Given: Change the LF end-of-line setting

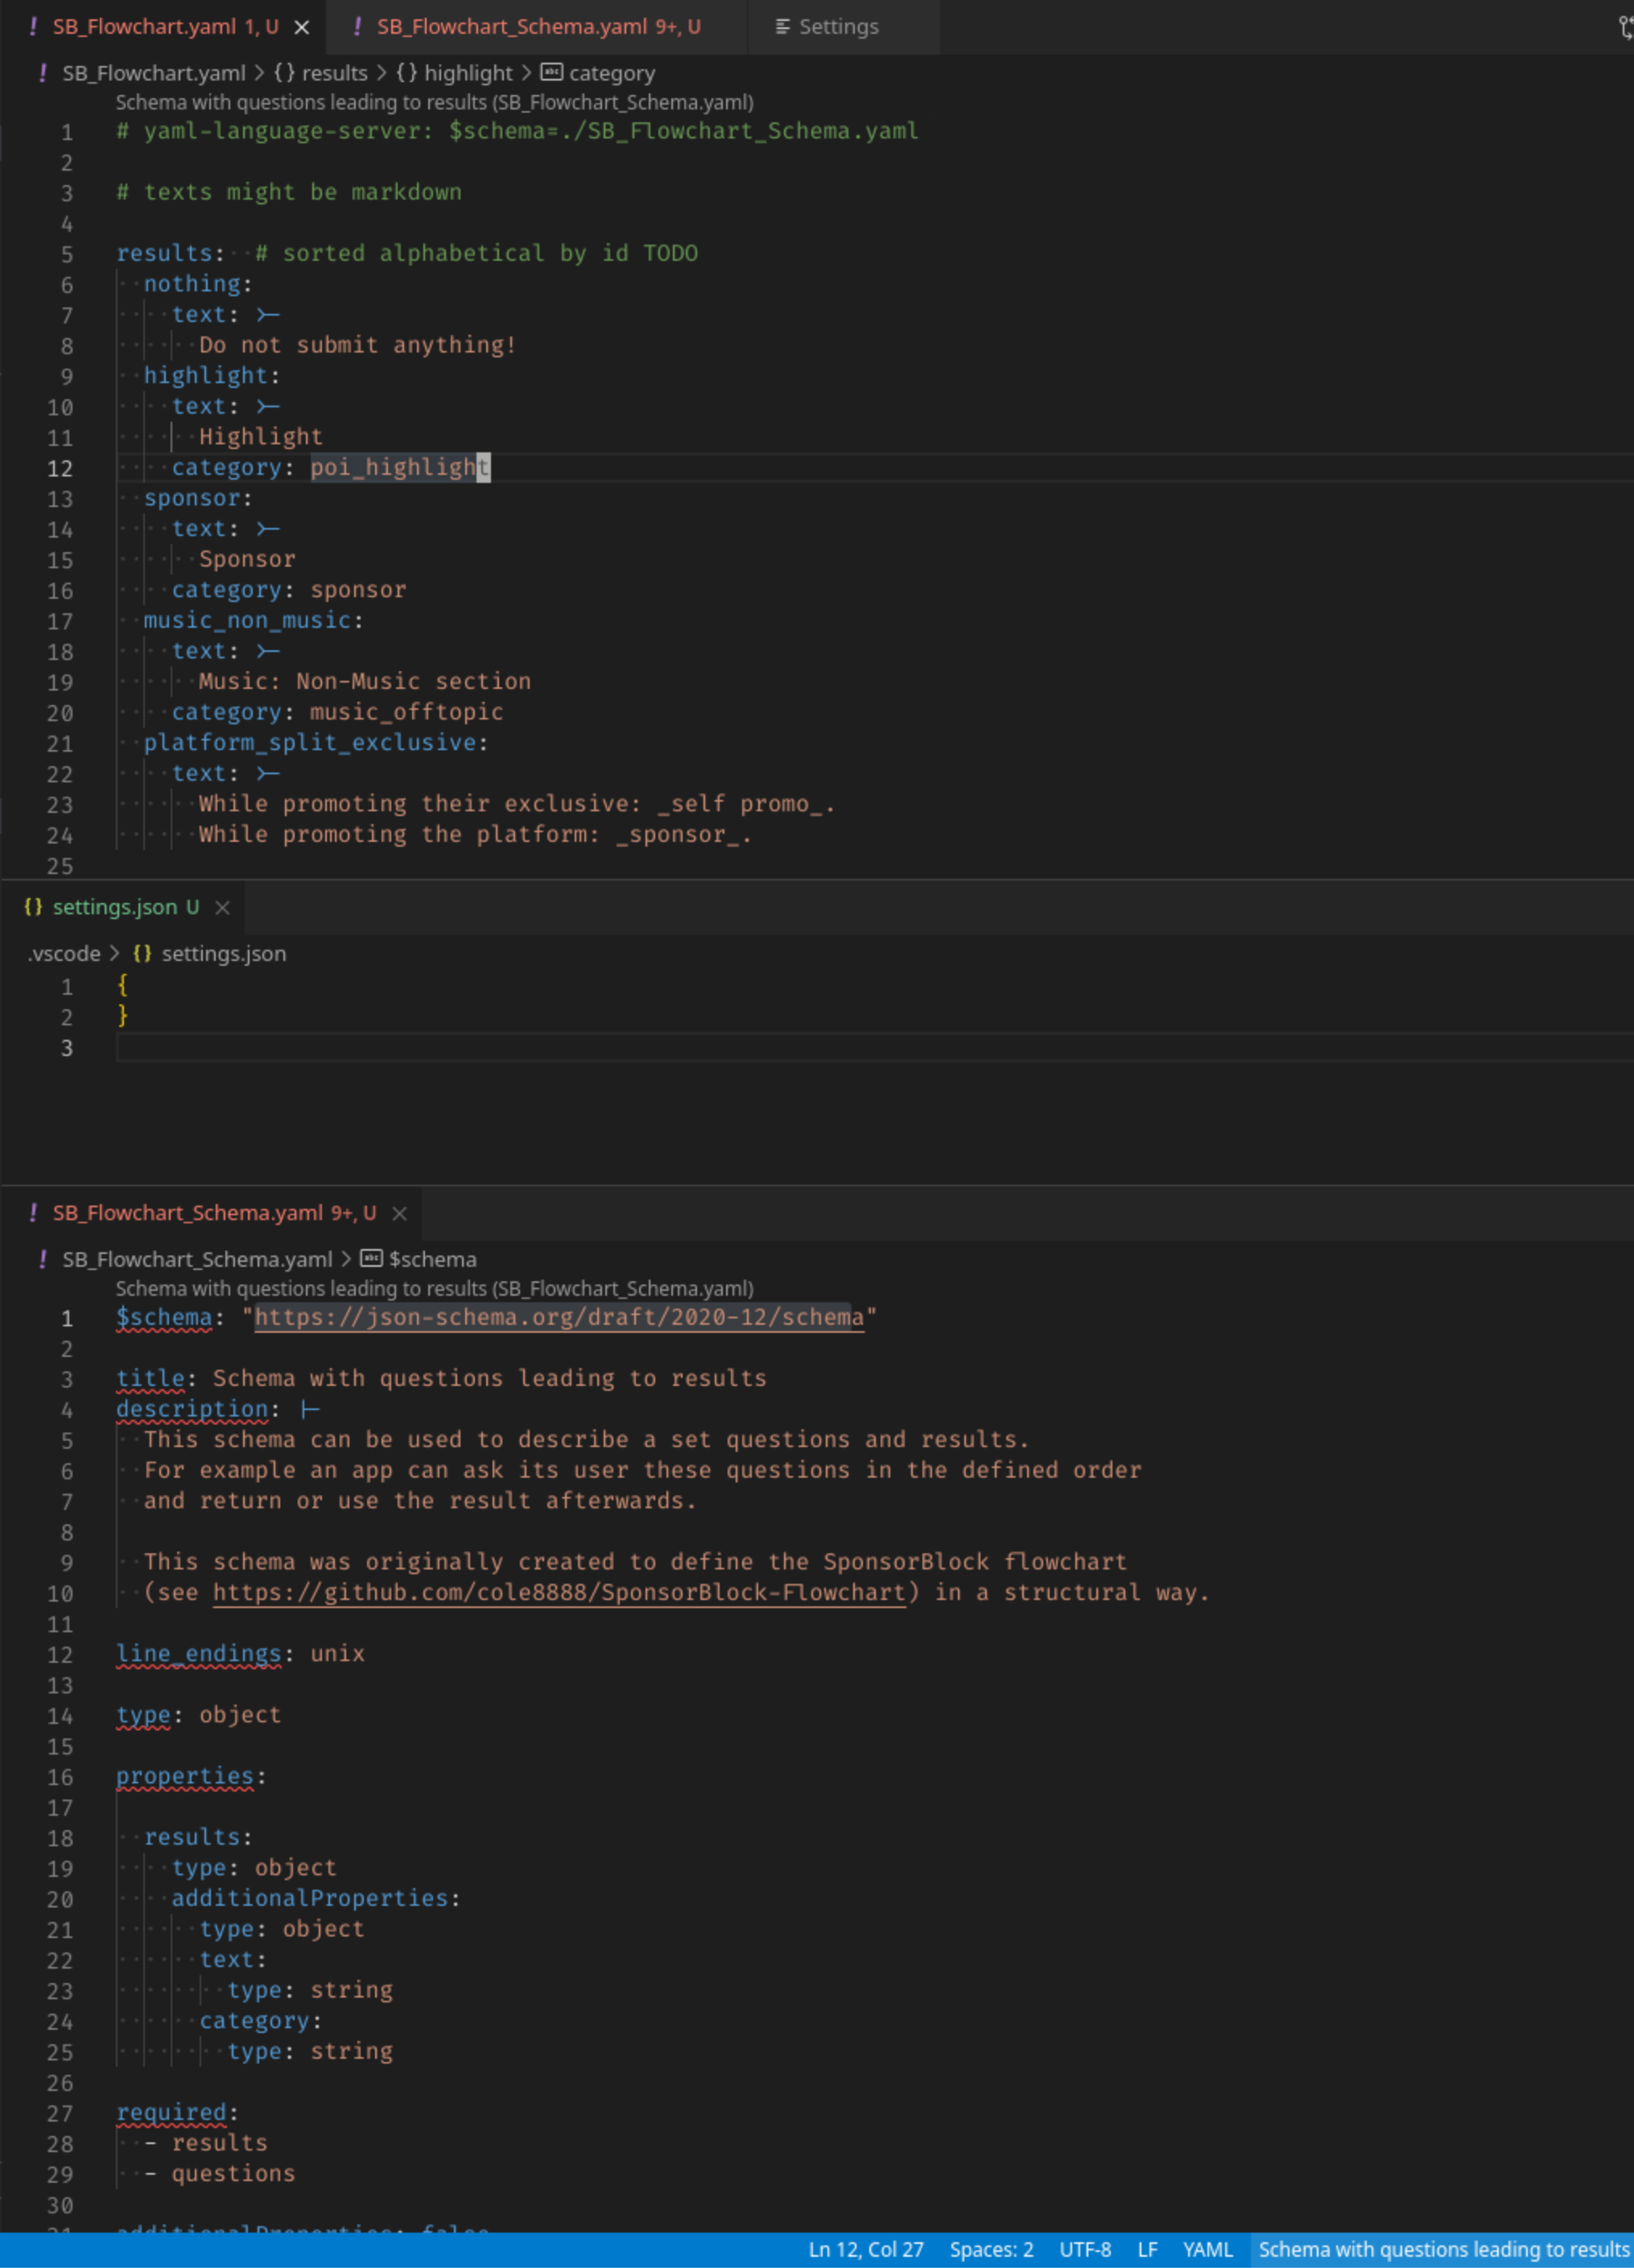Looking at the screenshot, I should [x=1147, y=2249].
